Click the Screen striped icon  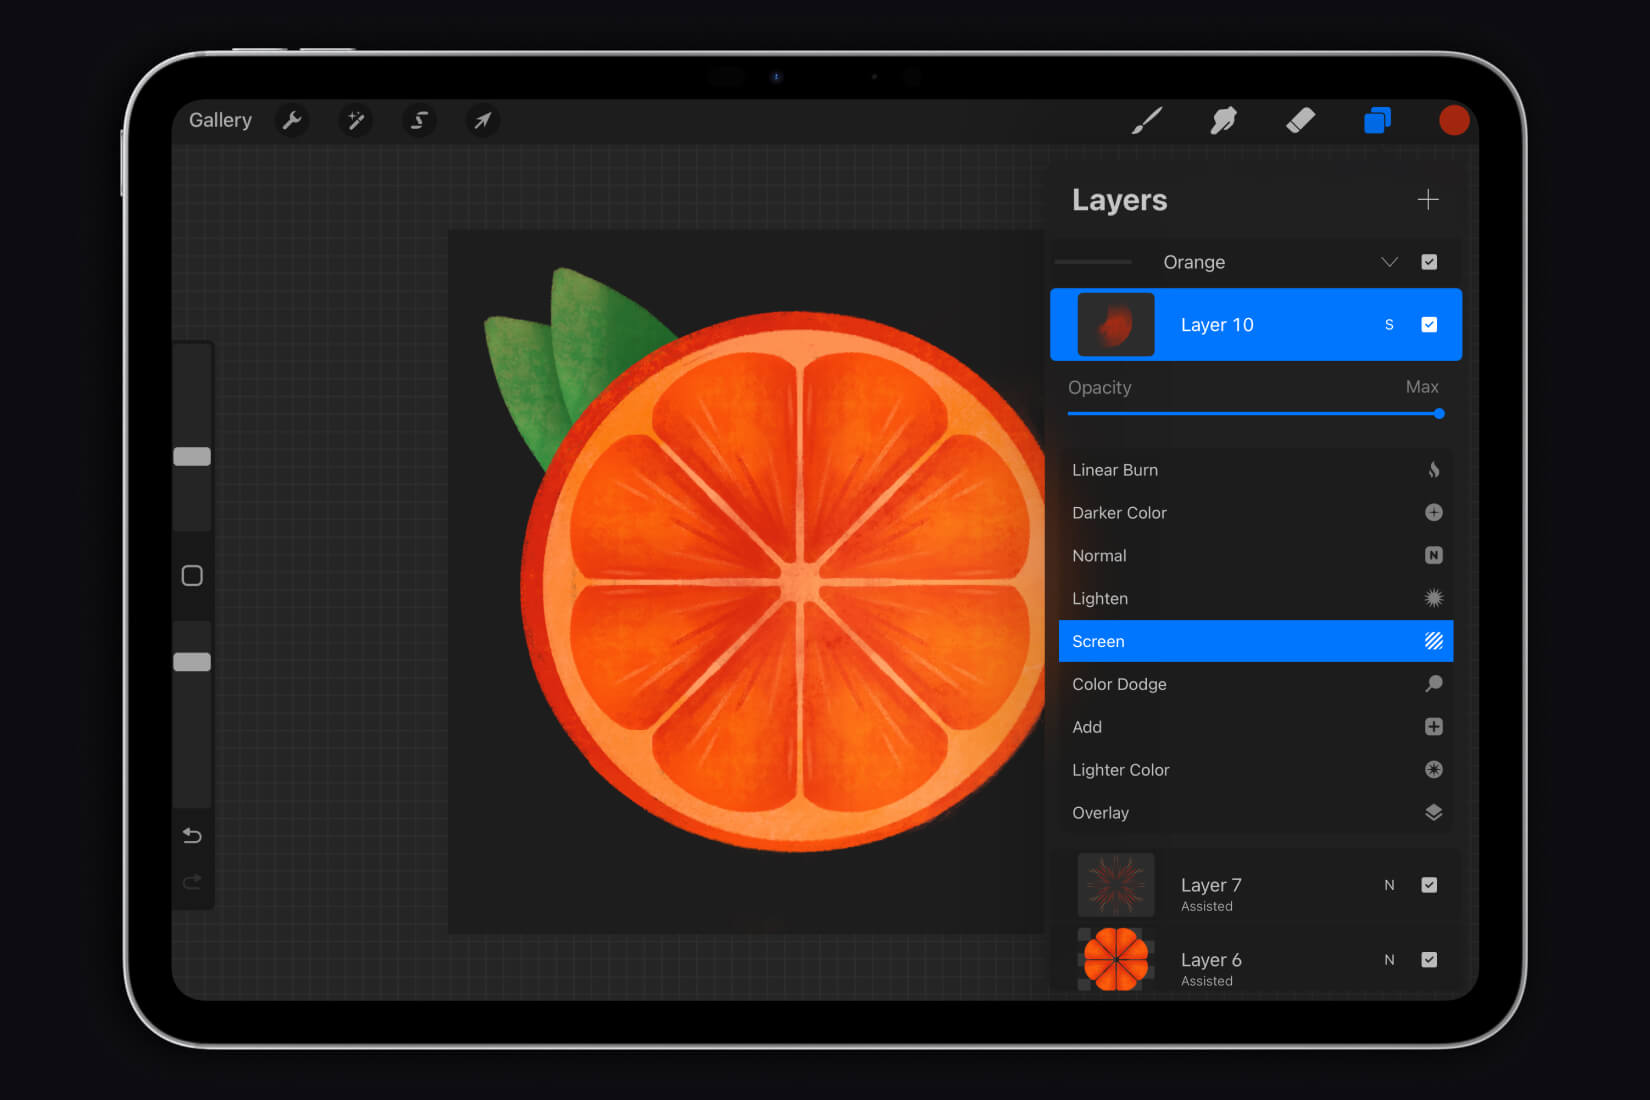[1433, 641]
